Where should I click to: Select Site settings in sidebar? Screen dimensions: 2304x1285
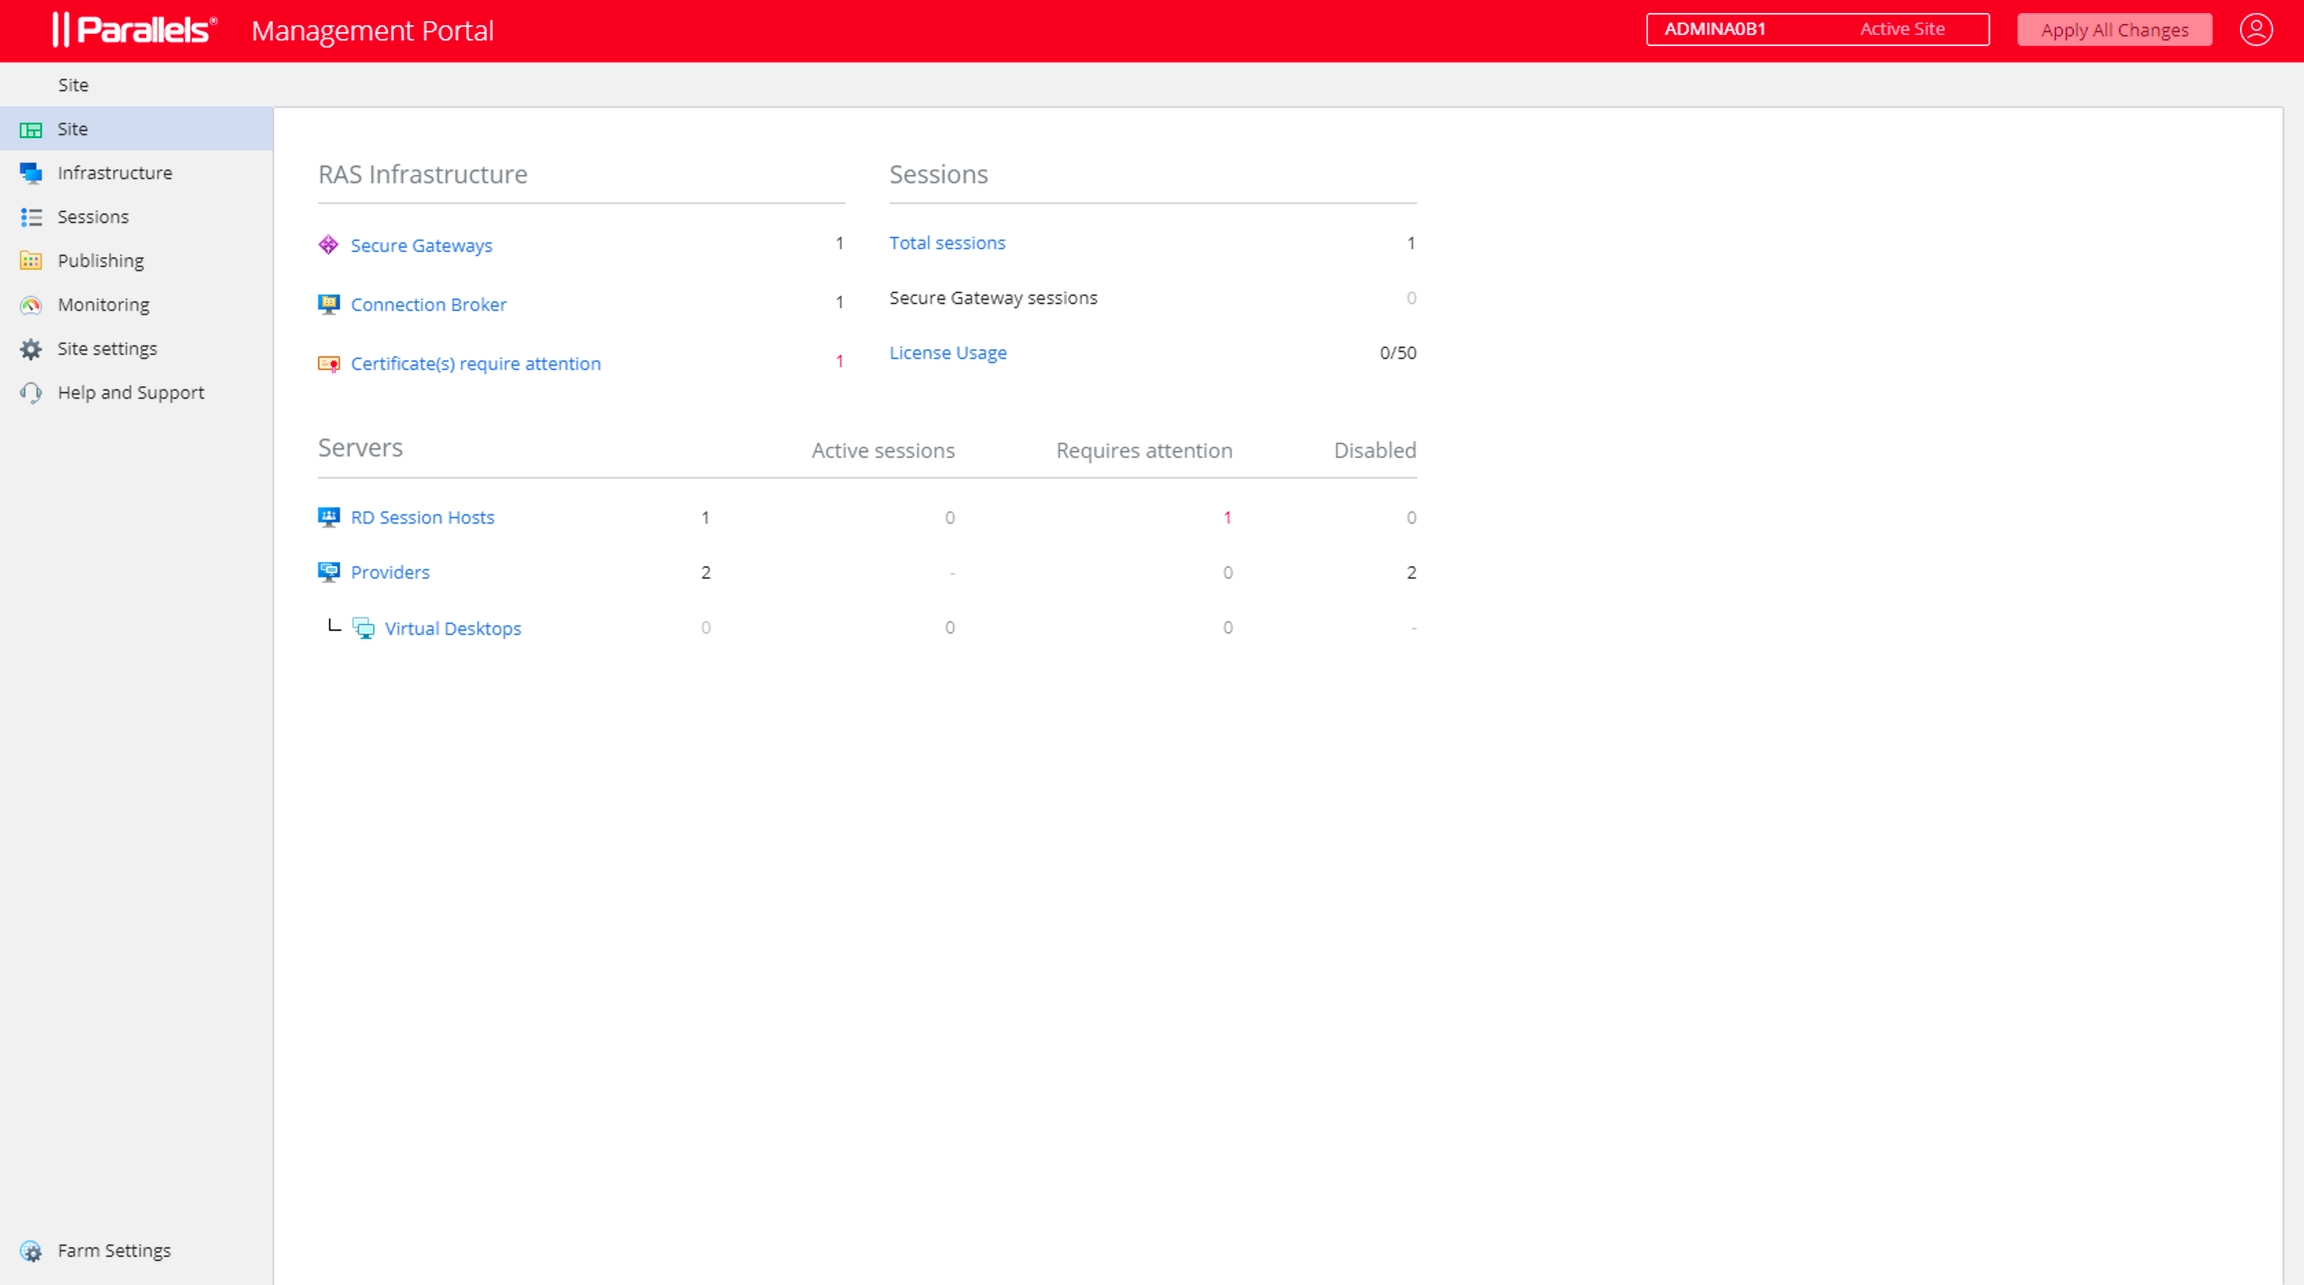coord(107,349)
